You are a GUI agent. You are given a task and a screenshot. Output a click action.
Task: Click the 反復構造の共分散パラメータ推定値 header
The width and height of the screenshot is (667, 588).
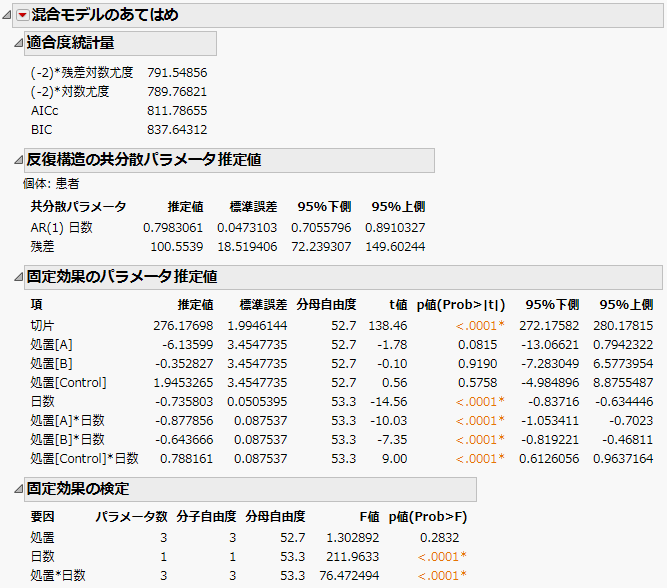coord(229,160)
